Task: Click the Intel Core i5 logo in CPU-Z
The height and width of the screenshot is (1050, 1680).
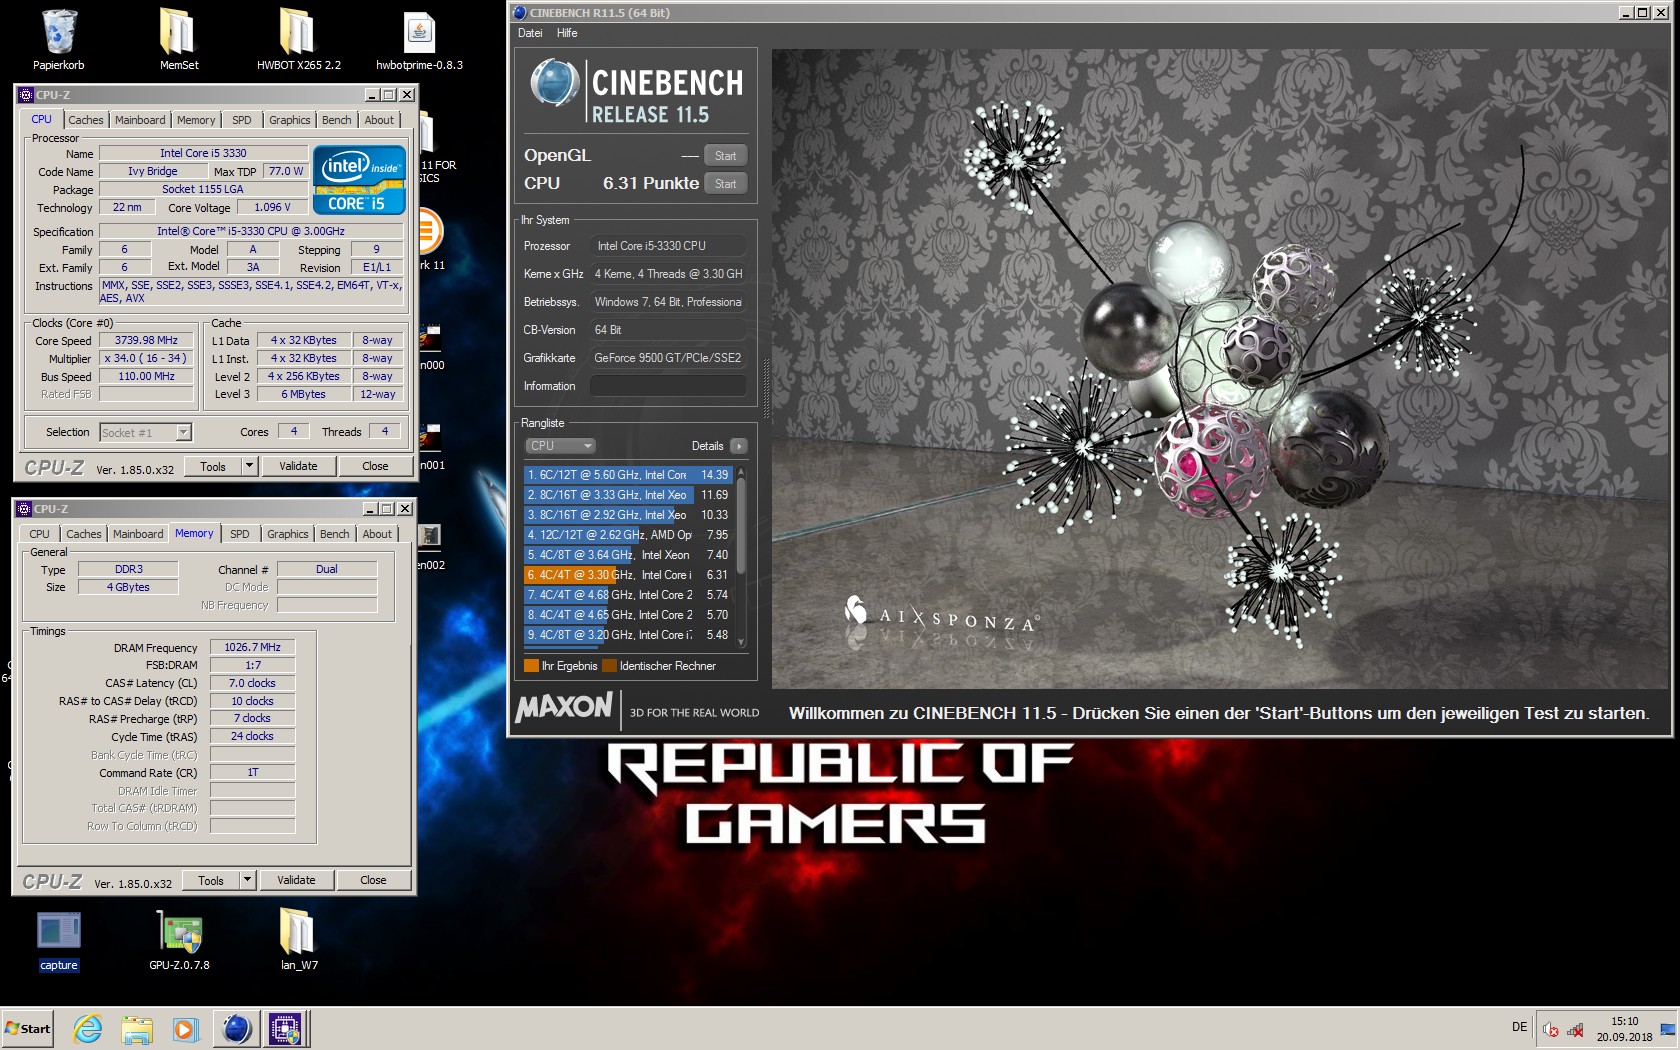Action: pos(360,180)
